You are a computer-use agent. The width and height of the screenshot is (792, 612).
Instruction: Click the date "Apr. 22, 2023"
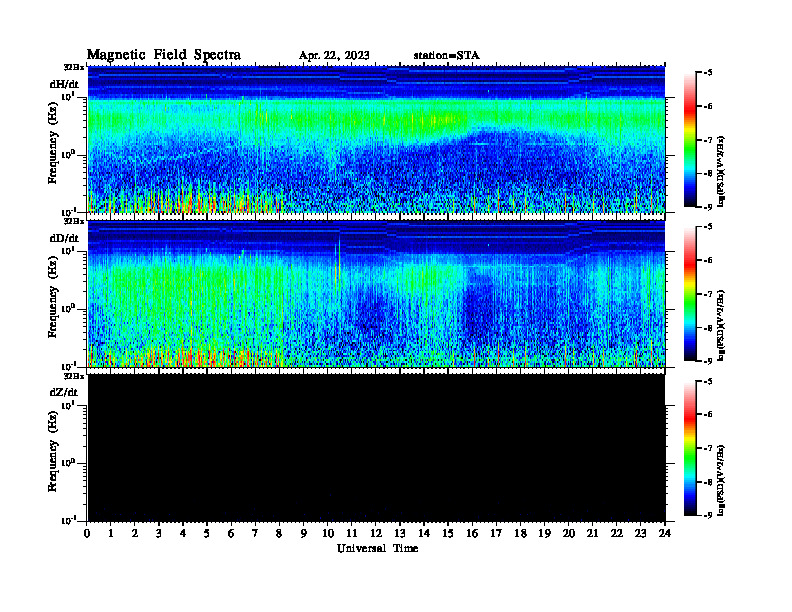(x=334, y=56)
